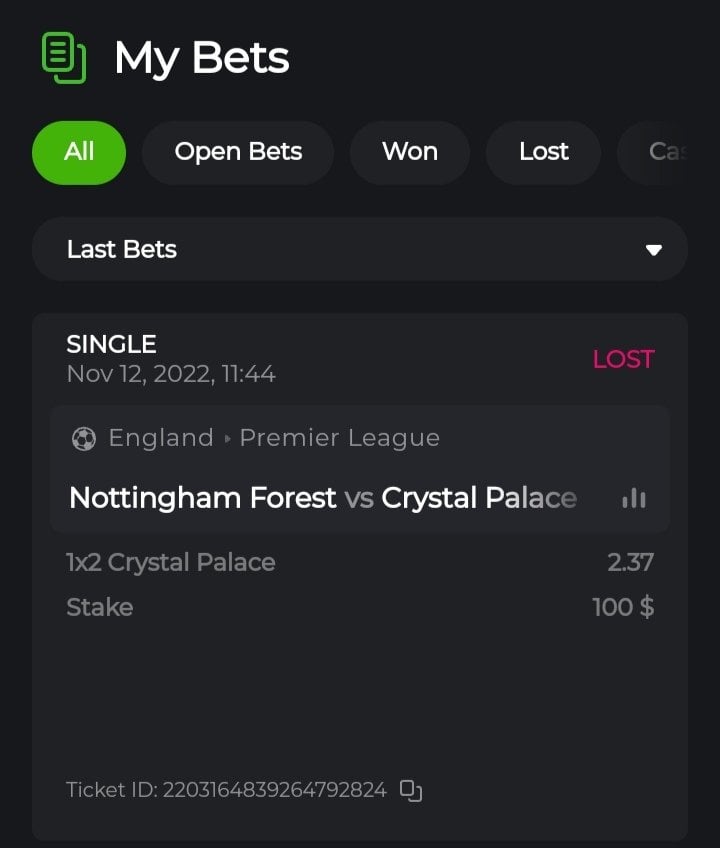720x848 pixels.
Task: Click the pink LOST status label
Action: coord(623,360)
